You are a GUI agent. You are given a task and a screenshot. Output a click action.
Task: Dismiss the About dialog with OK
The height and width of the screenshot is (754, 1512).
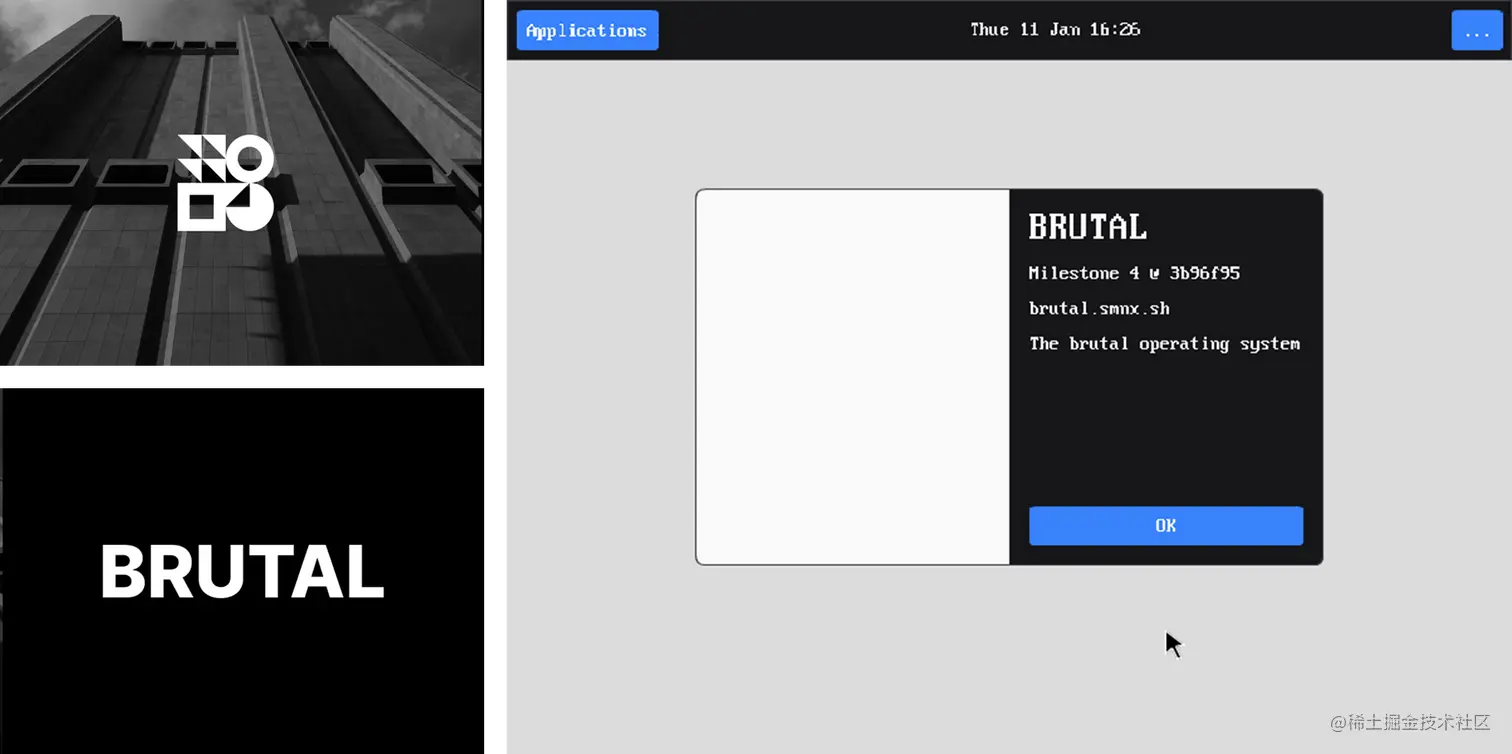pos(1166,525)
